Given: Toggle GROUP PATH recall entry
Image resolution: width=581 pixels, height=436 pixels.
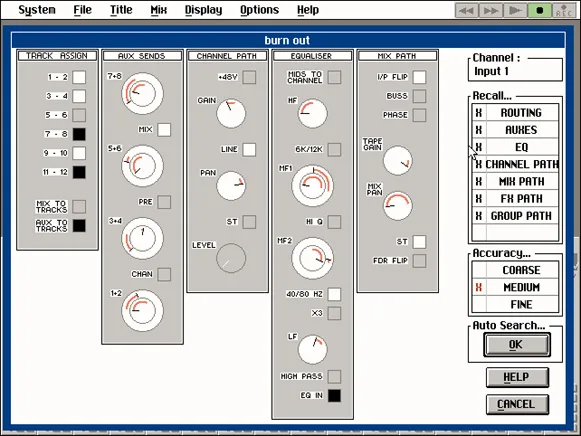Looking at the screenshot, I should tap(515, 216).
